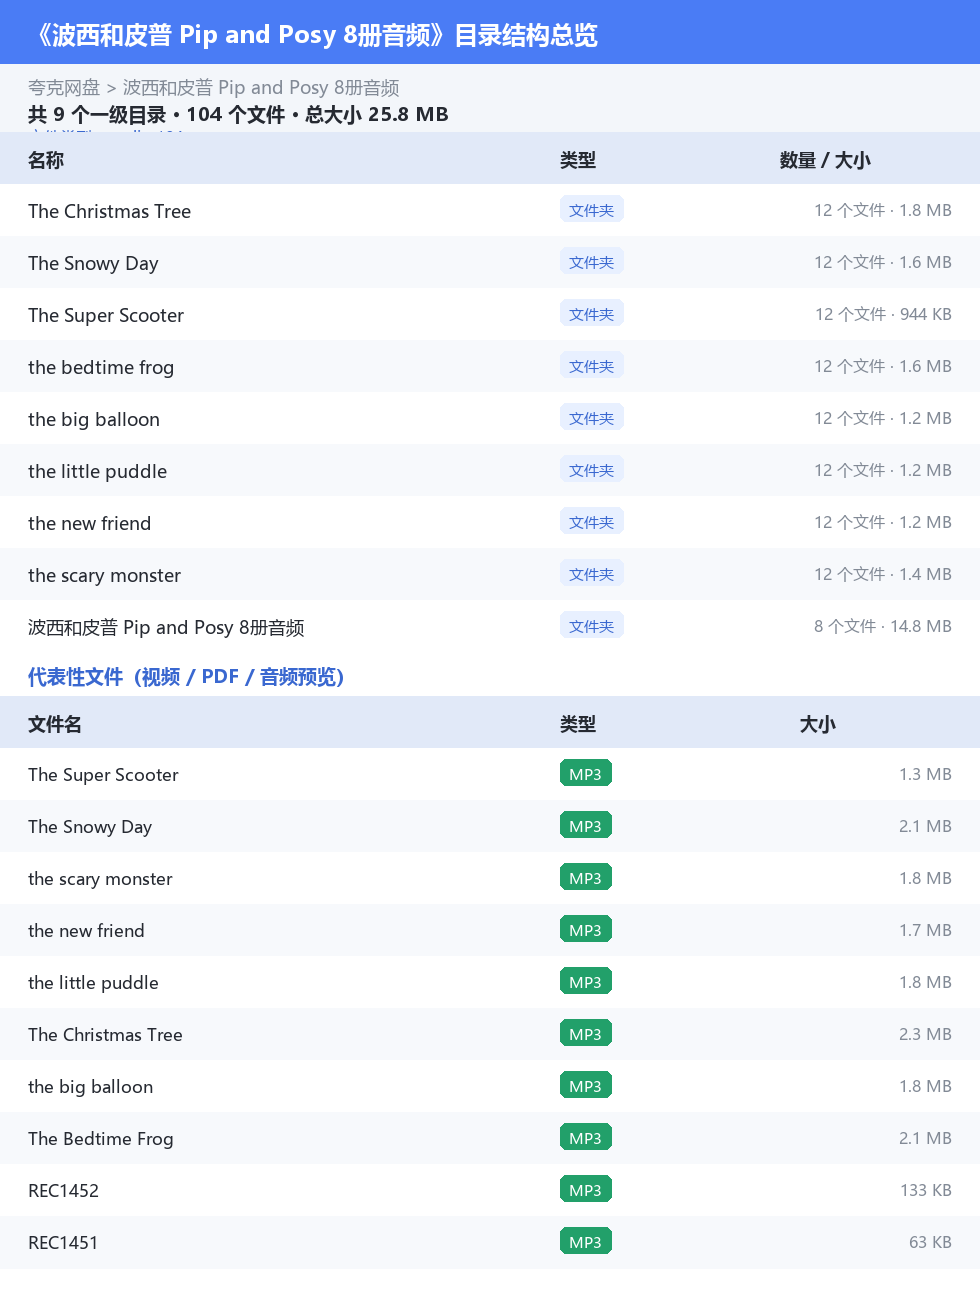The width and height of the screenshot is (980, 1300).
Task: Click MP3 badge for REC1452
Action: pyautogui.click(x=586, y=1189)
